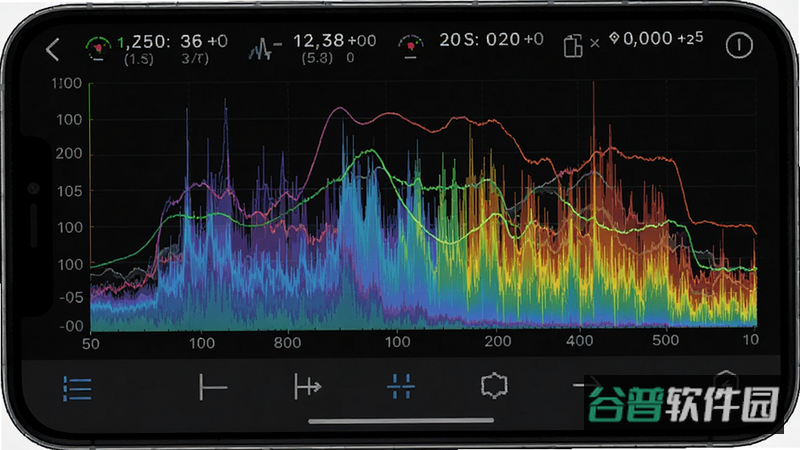Tap the 1,250: 36 +0 readout

pyautogui.click(x=172, y=41)
